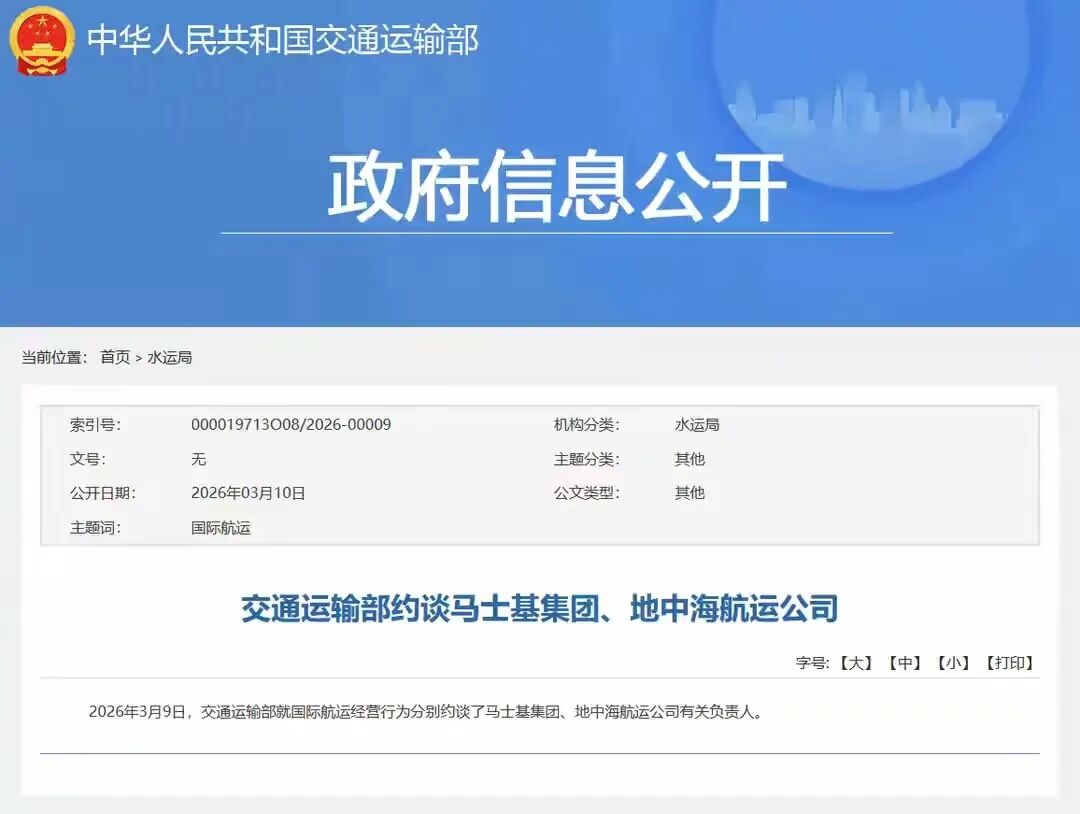Click the 公文类型 value 其他
The height and width of the screenshot is (814, 1080).
(689, 493)
